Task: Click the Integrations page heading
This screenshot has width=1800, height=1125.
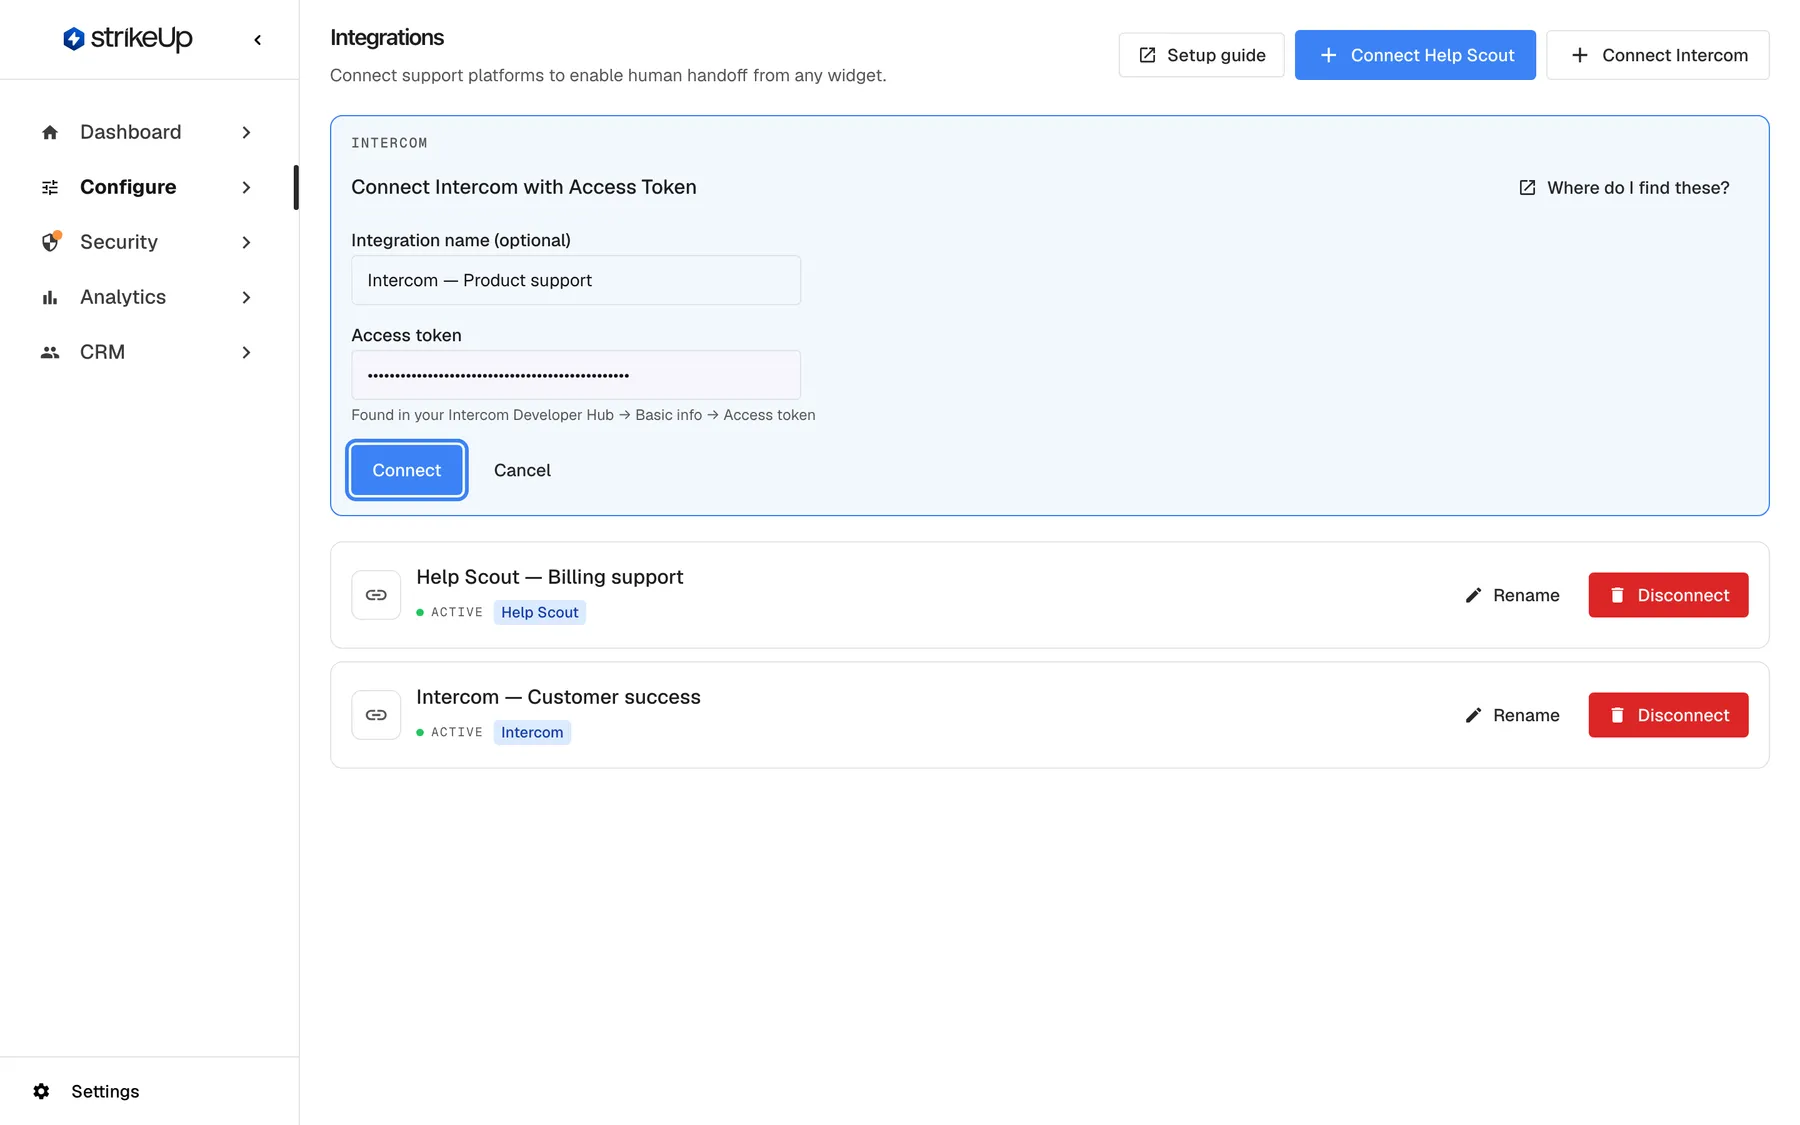Action: 387,37
